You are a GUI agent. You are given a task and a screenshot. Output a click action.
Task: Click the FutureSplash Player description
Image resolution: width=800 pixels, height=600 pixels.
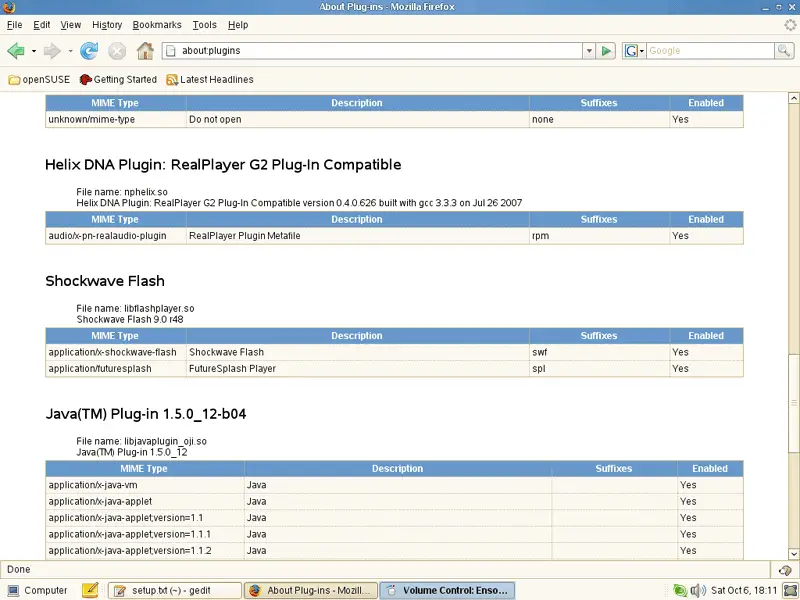(x=232, y=368)
